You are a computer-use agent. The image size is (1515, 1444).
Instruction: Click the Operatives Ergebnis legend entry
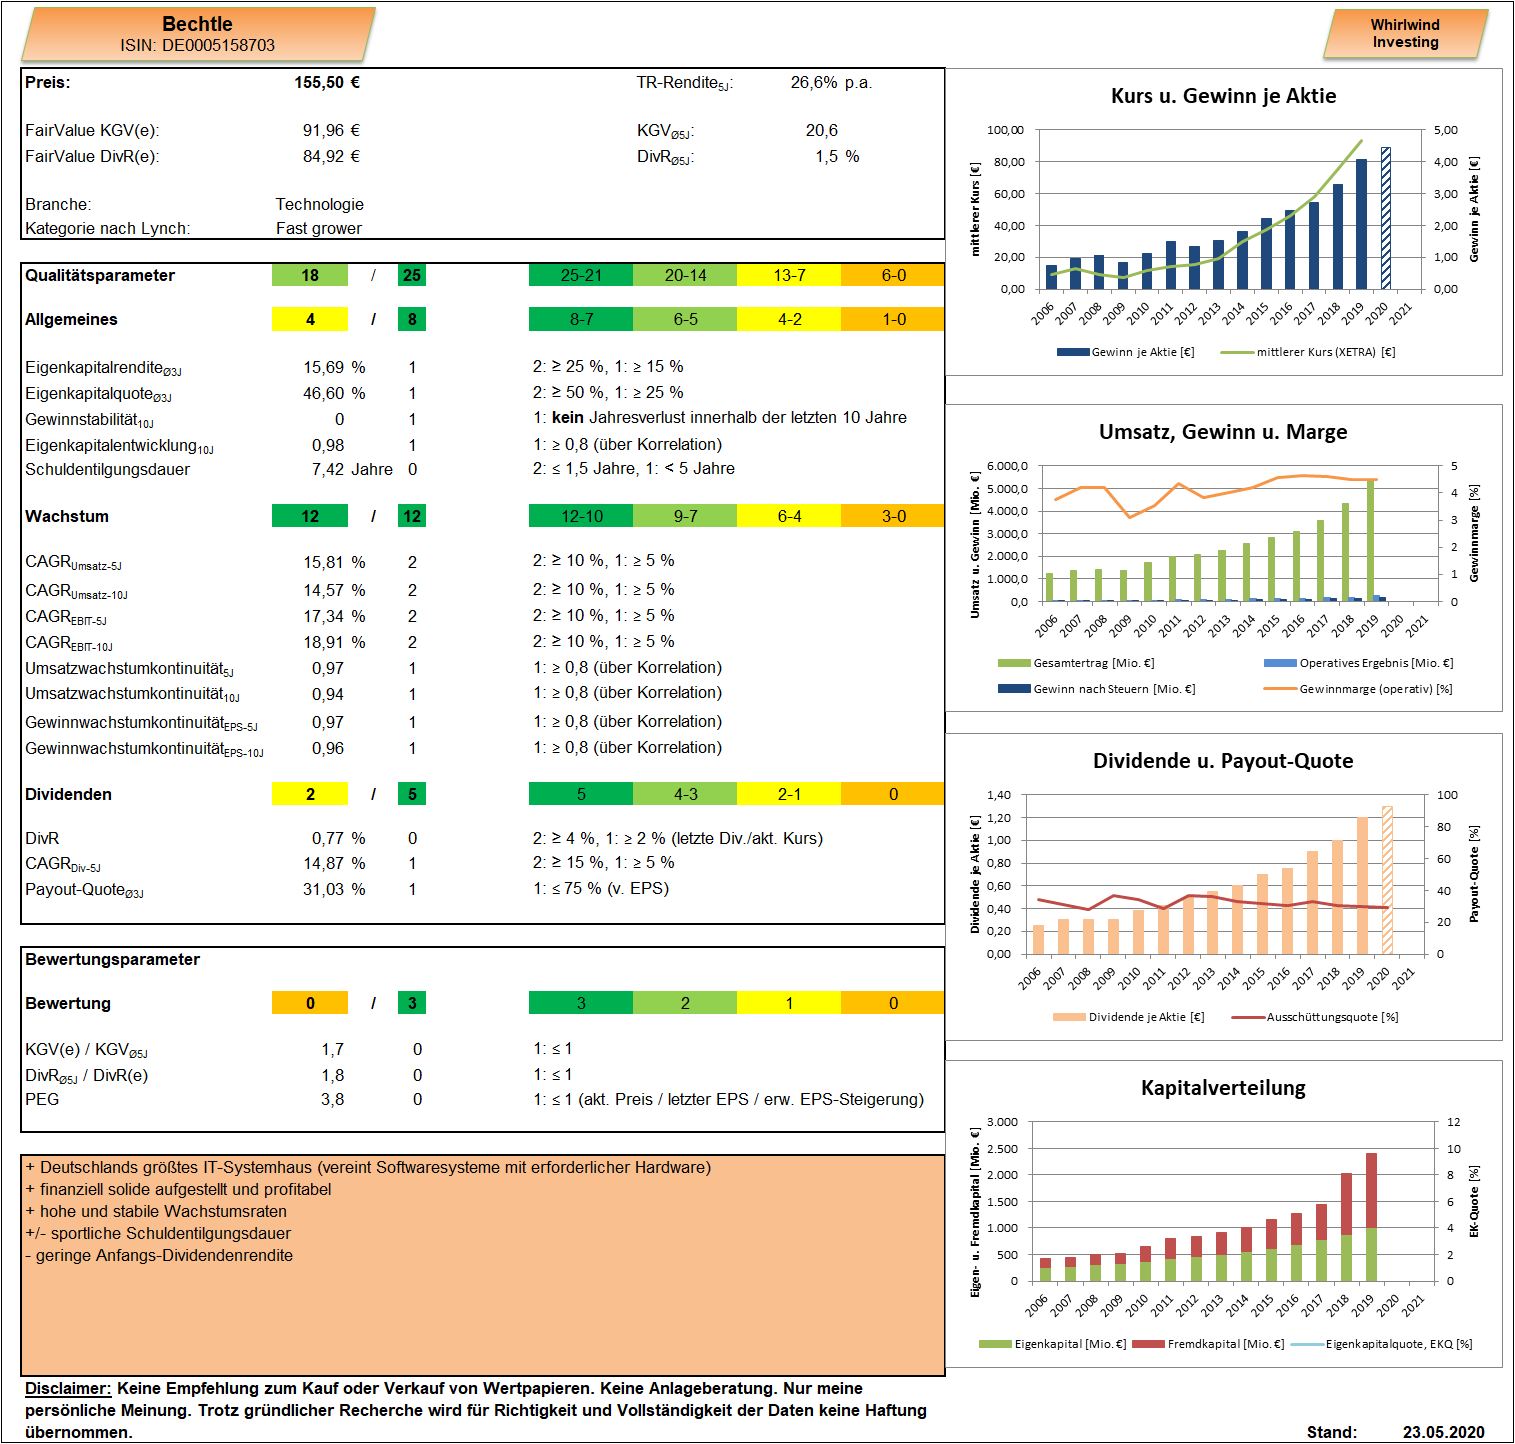(1359, 663)
